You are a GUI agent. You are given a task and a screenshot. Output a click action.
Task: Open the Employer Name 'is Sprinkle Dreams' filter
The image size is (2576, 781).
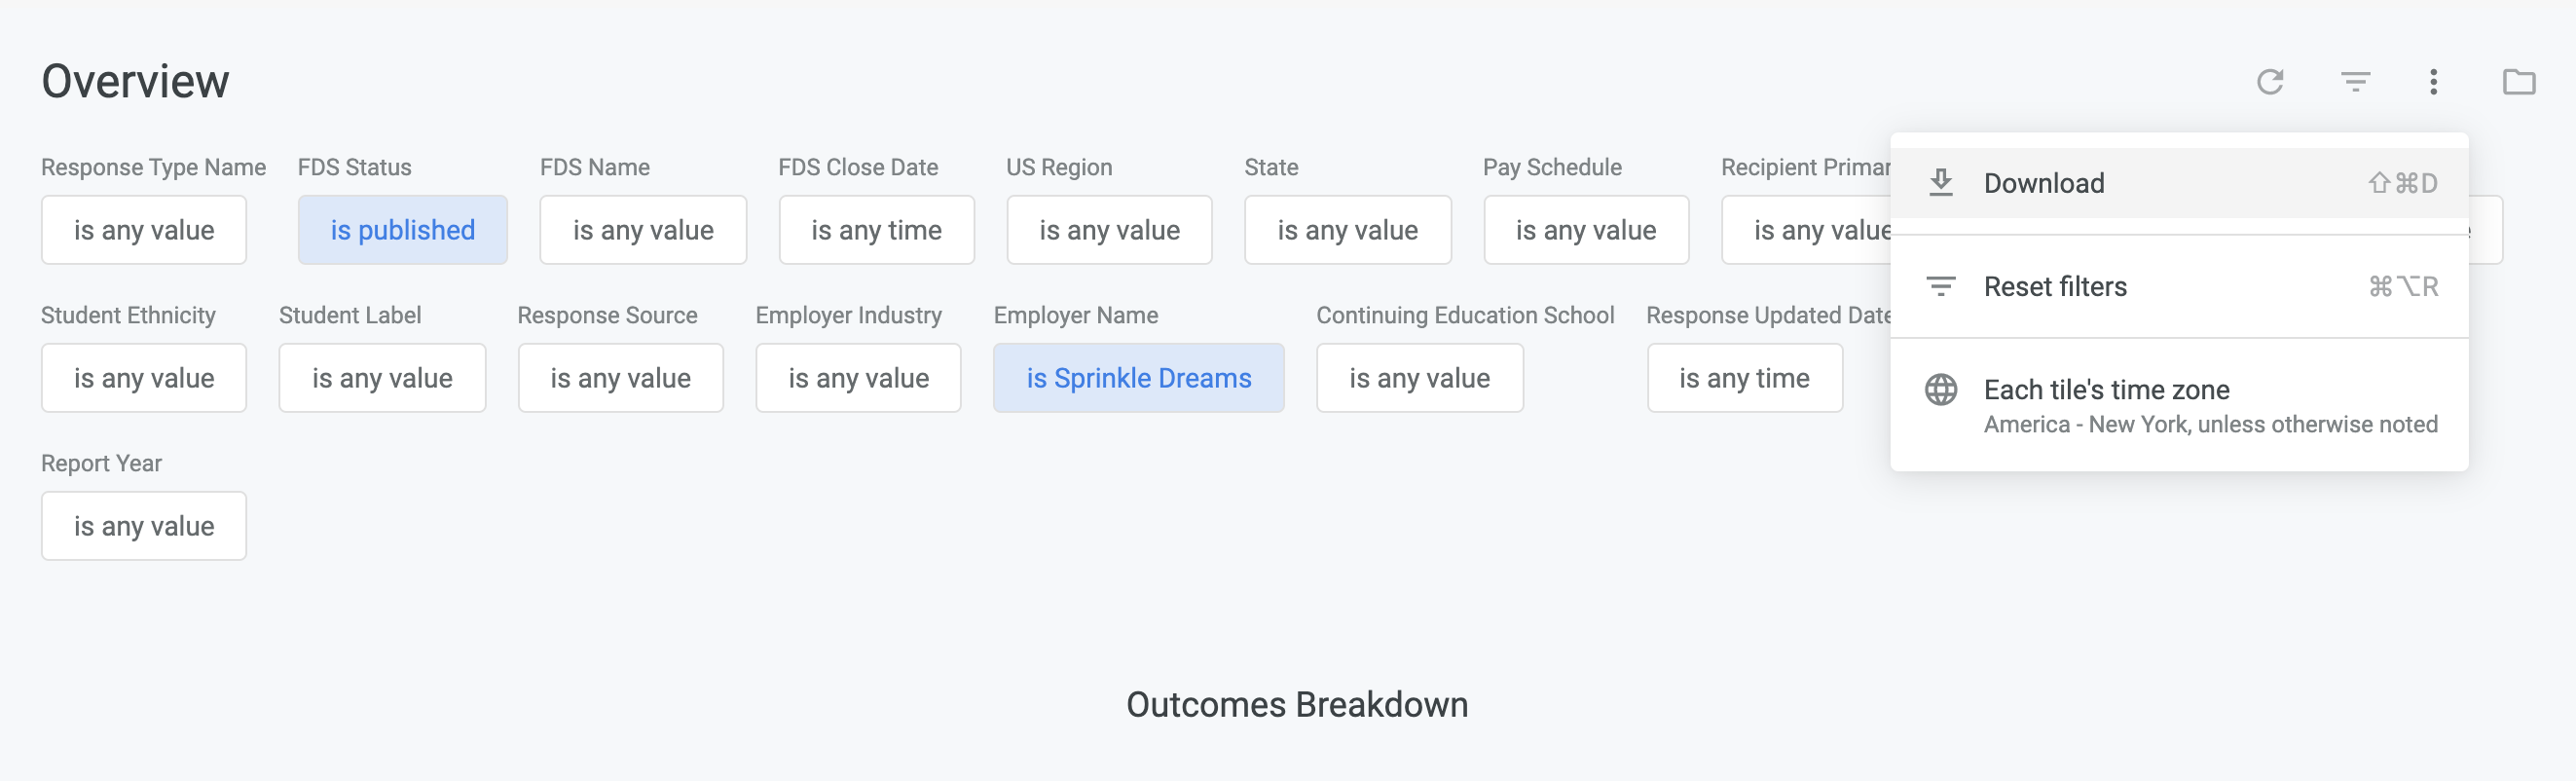pos(1138,378)
